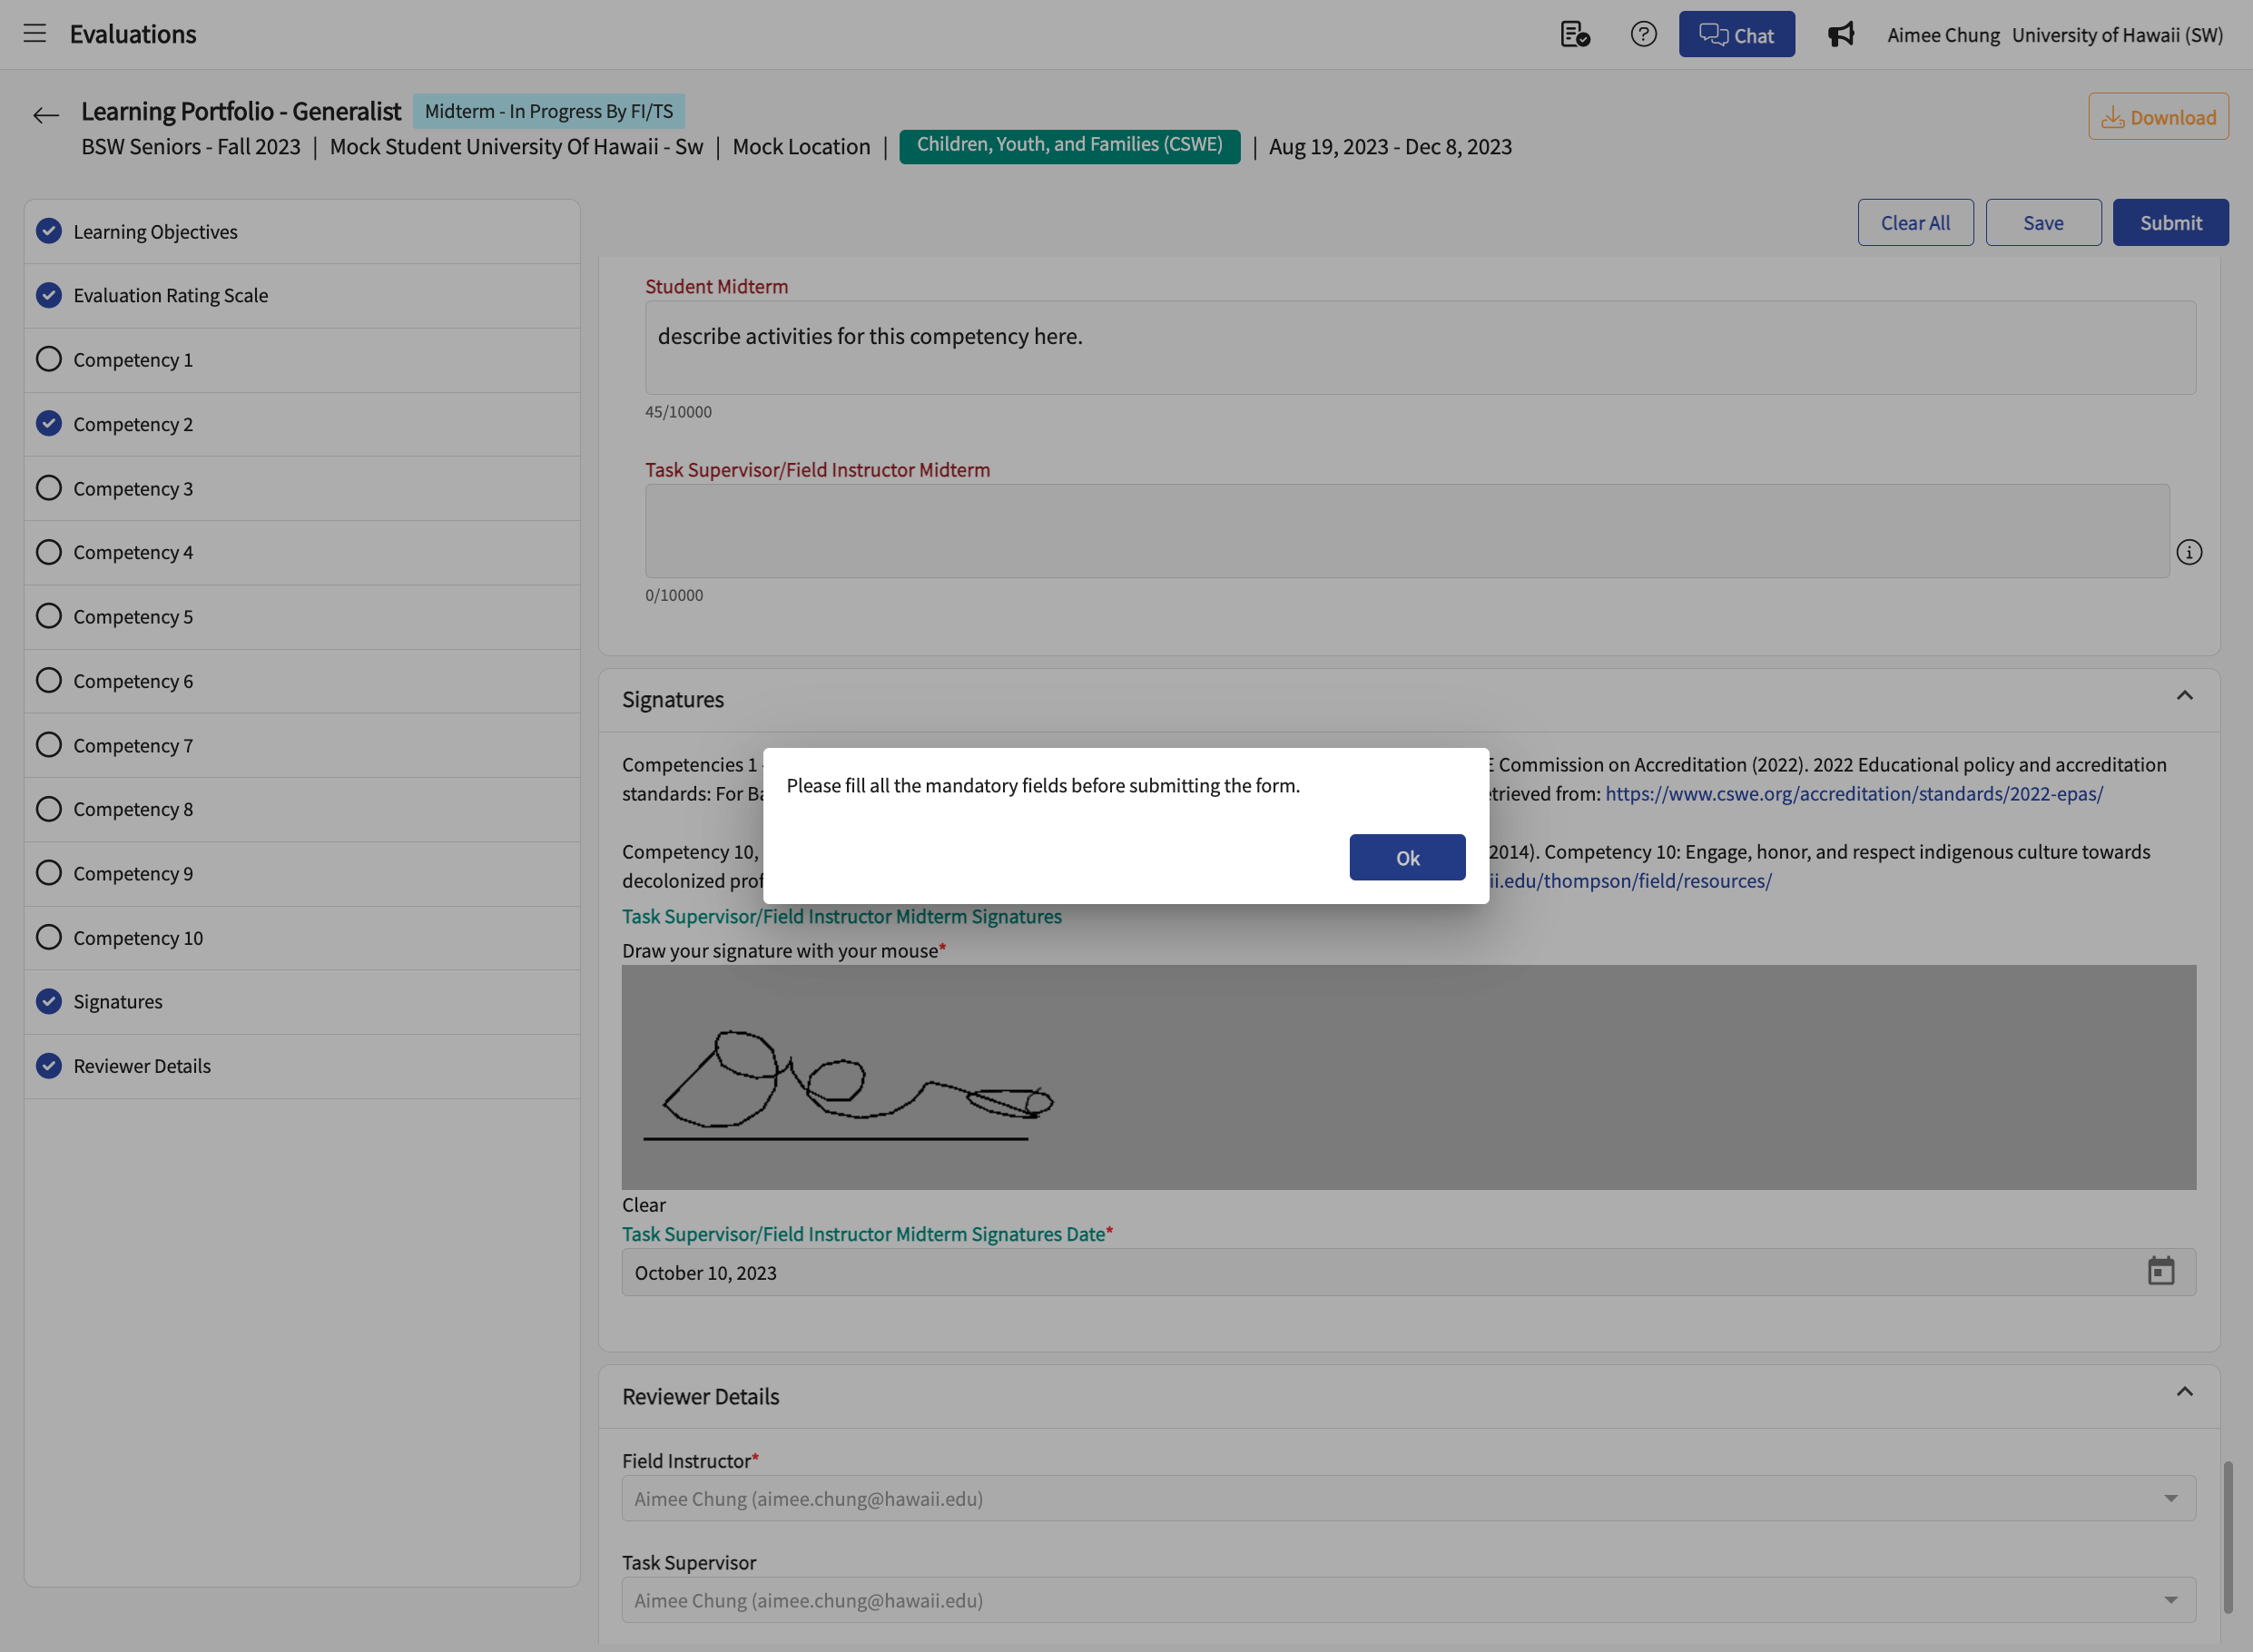Open the announcements megaphone icon
This screenshot has height=1652, width=2253.
(1841, 34)
